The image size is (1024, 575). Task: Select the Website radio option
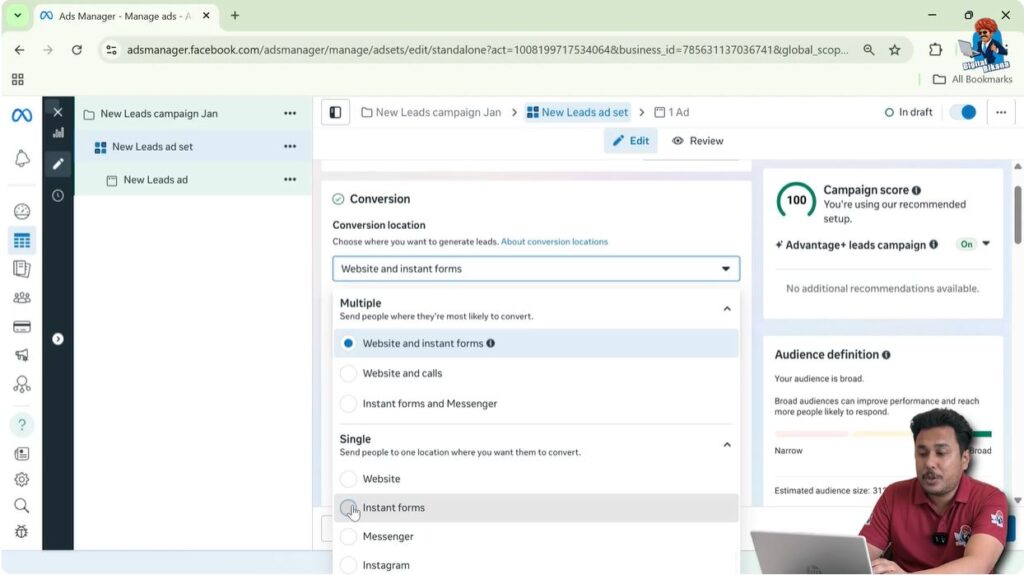[348, 479]
